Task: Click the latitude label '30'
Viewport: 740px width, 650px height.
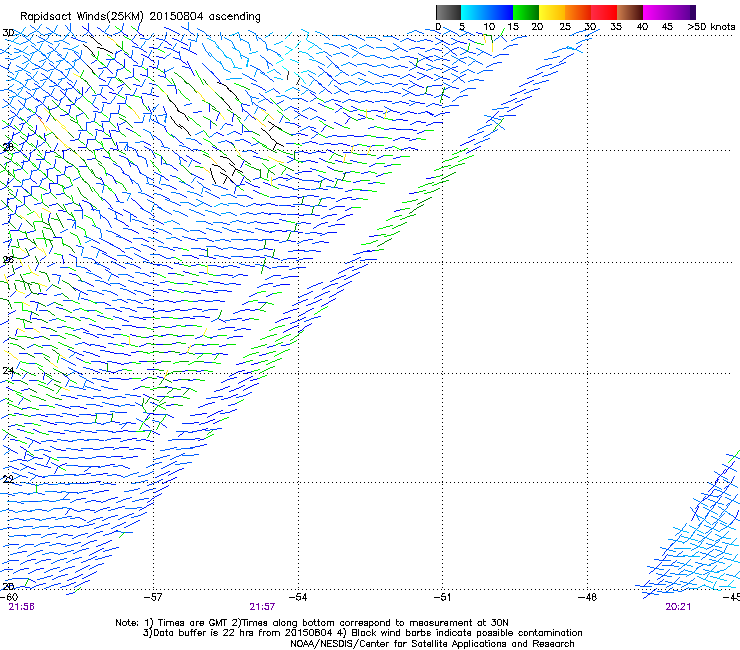Action: point(8,33)
